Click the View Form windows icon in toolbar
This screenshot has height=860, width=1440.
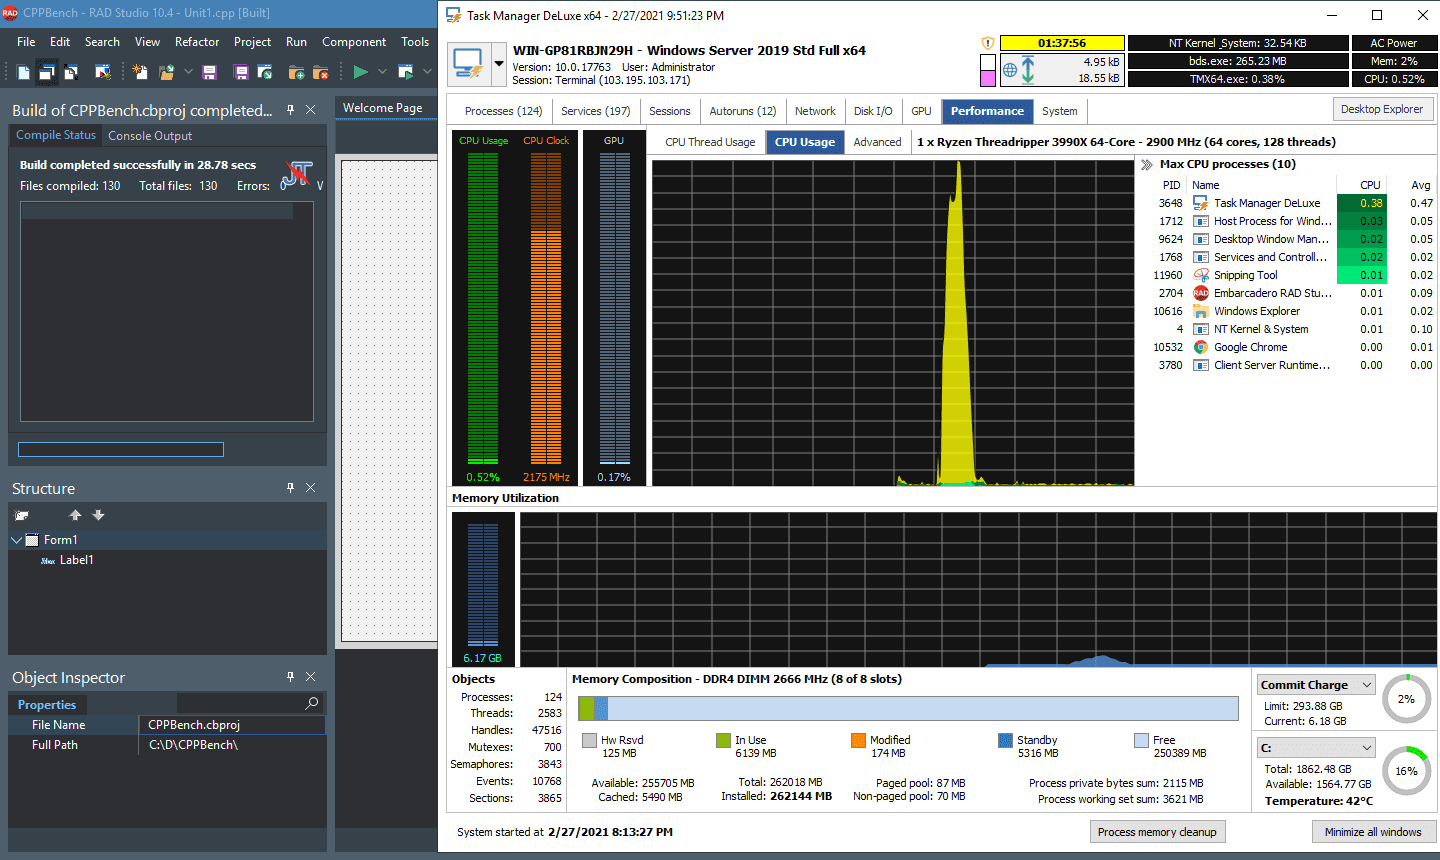[47, 72]
